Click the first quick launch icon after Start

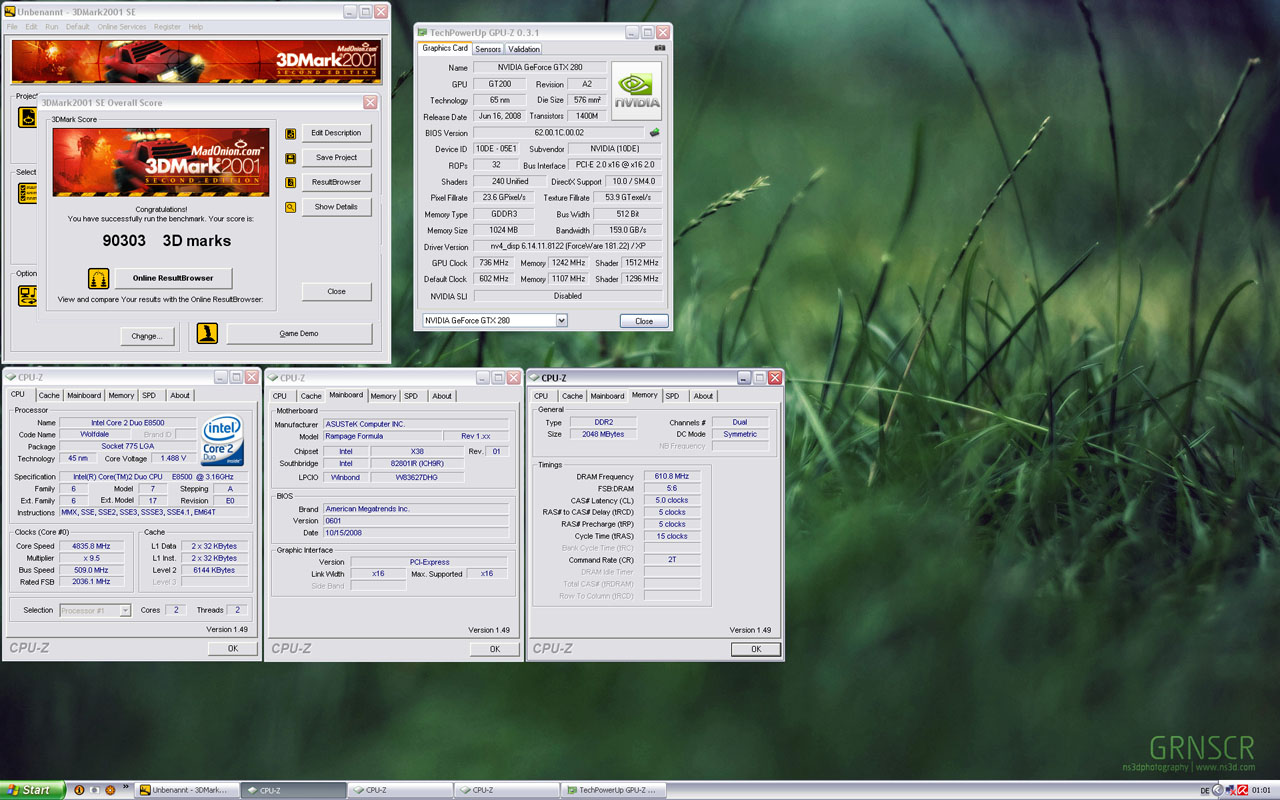tap(79, 790)
